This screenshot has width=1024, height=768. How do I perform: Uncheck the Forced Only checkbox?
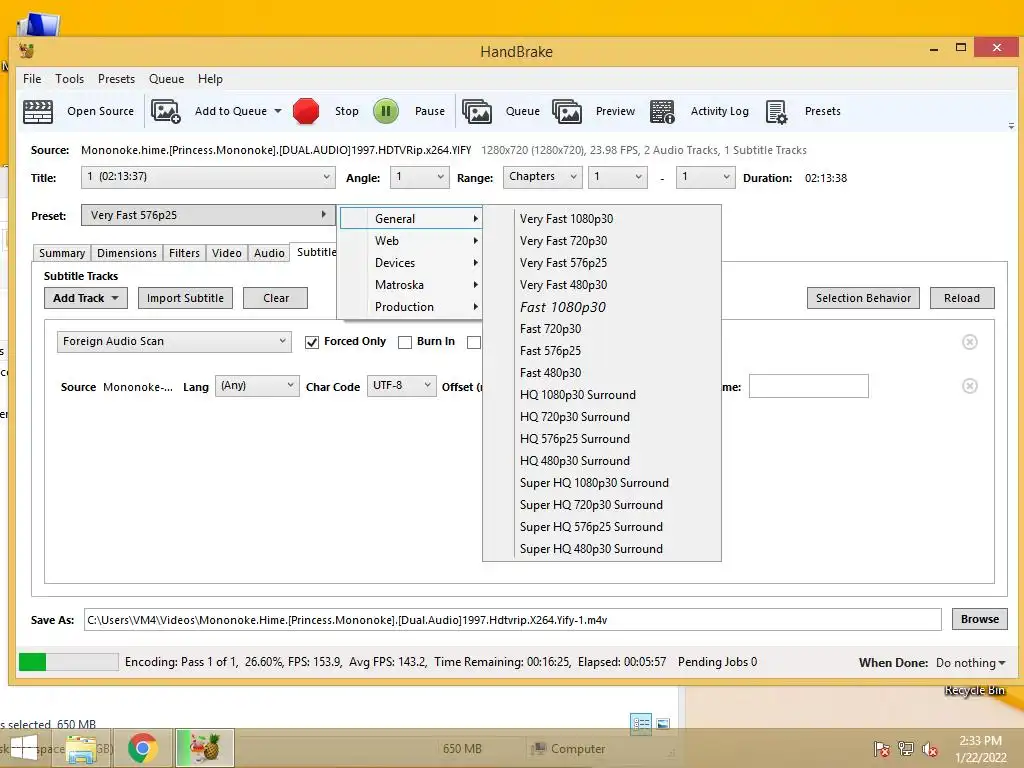pos(312,342)
